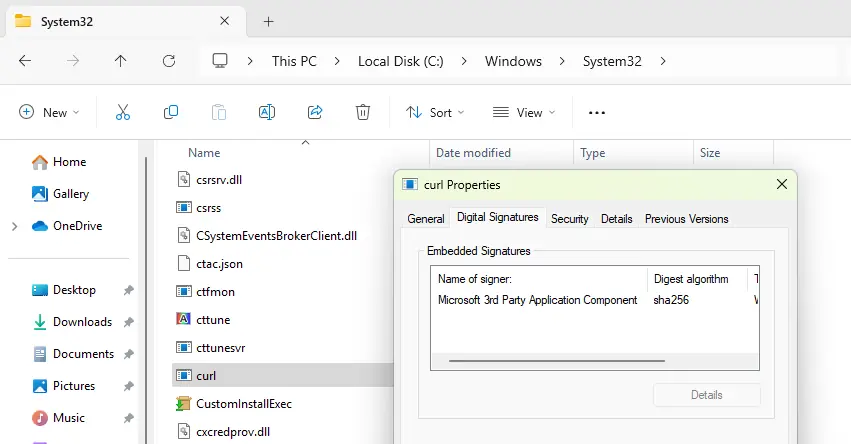Click System32 in address bar
The width and height of the screenshot is (851, 444).
612,61
